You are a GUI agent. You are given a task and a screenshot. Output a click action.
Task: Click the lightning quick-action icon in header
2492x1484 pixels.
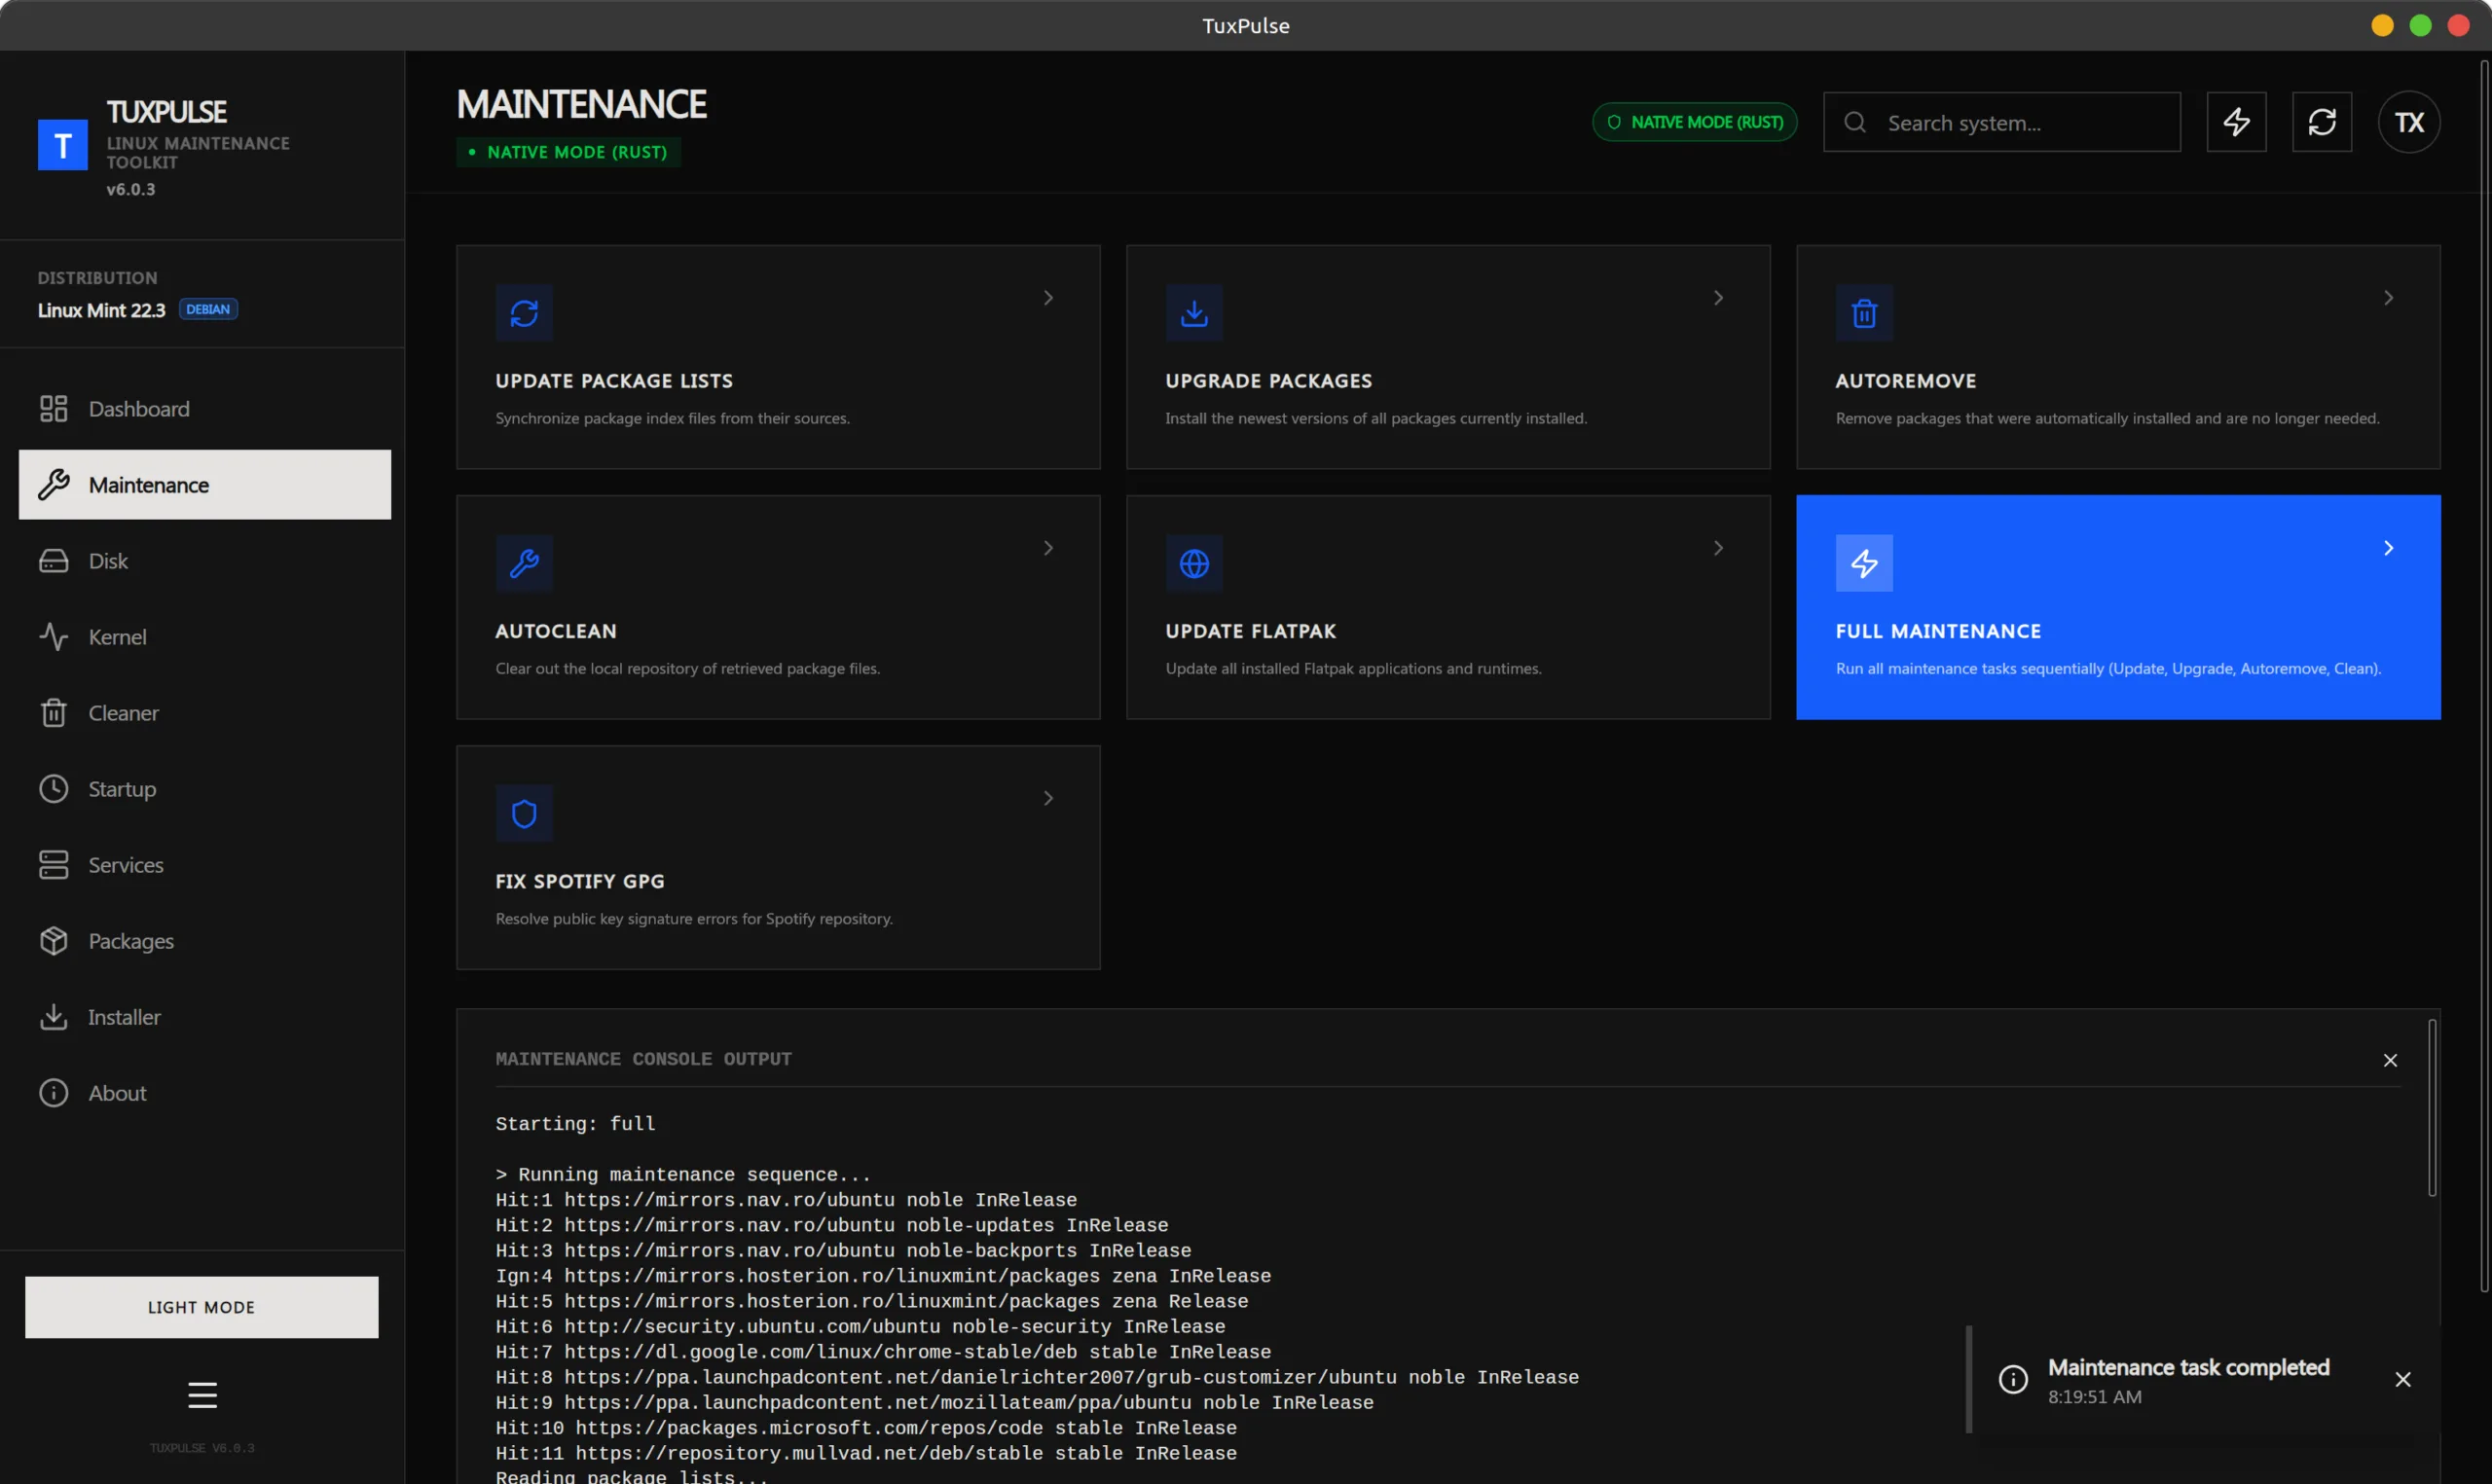[2236, 122]
